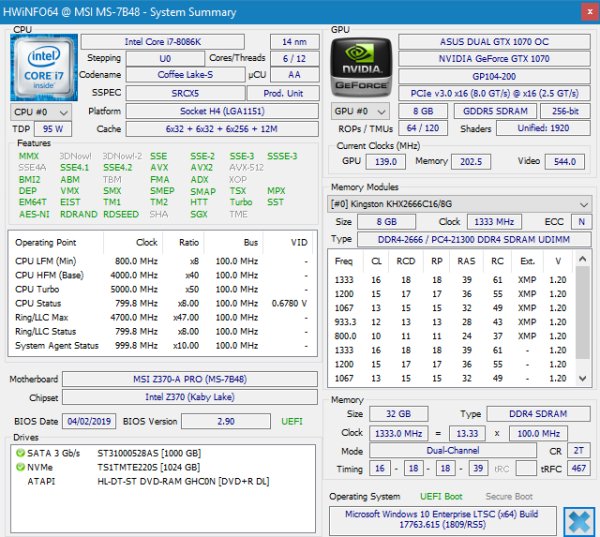Click the Dual-Channel mode field

[453, 450]
